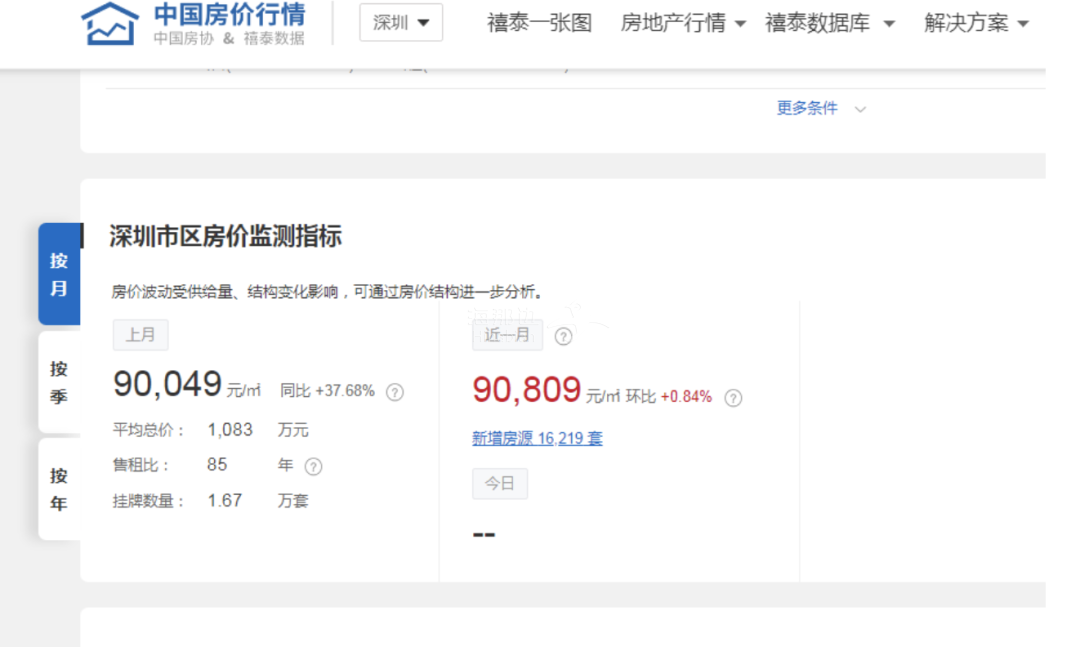Viewport: 1080px width, 647px height.
Task: Open the 禧泰数据库 dropdown menu
Action: point(830,23)
